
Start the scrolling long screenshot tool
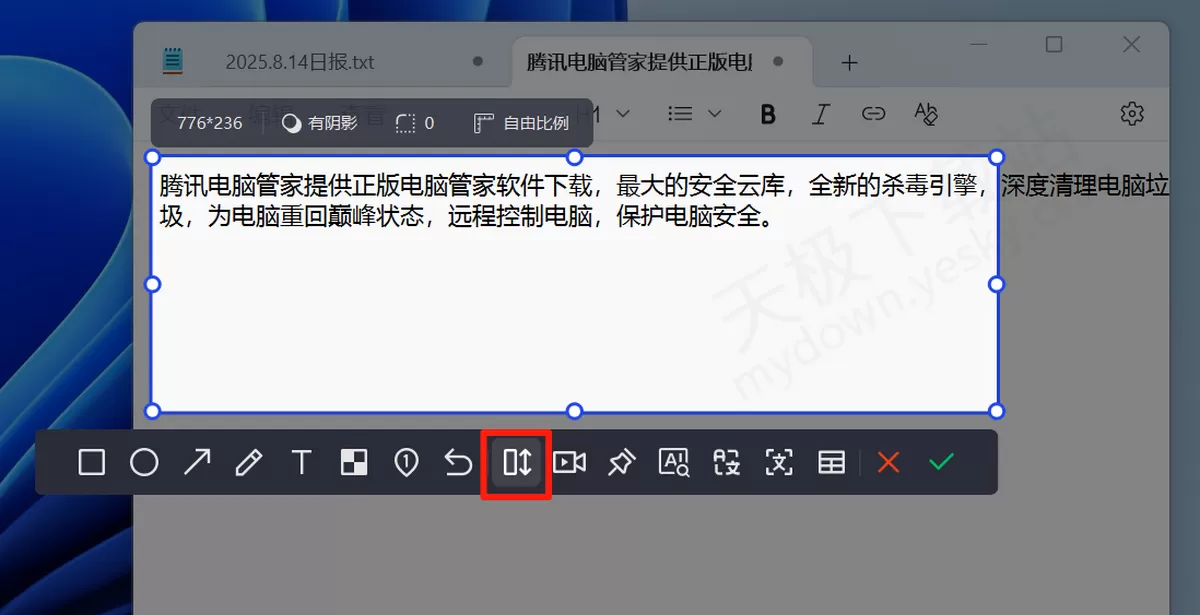[517, 462]
